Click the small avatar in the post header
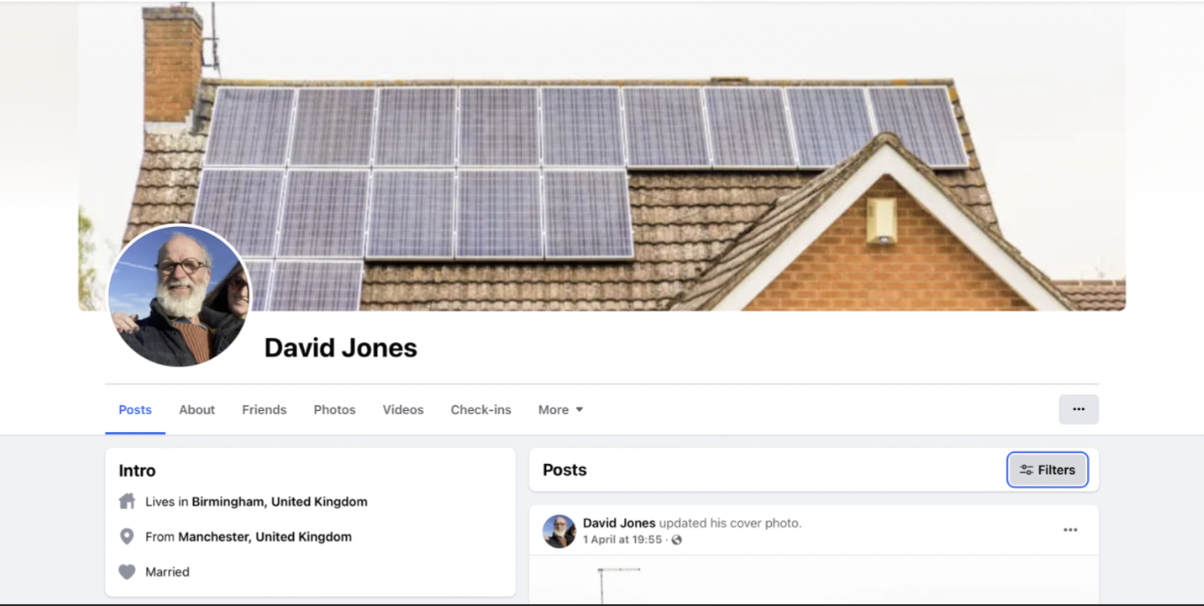 point(559,531)
